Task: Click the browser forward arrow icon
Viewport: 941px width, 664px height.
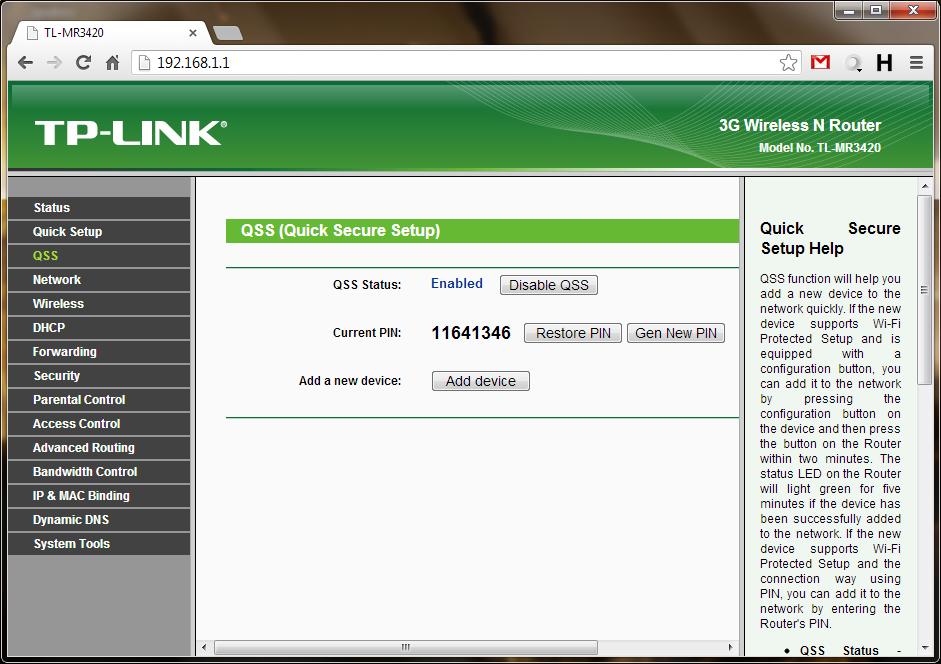Action: tap(54, 62)
